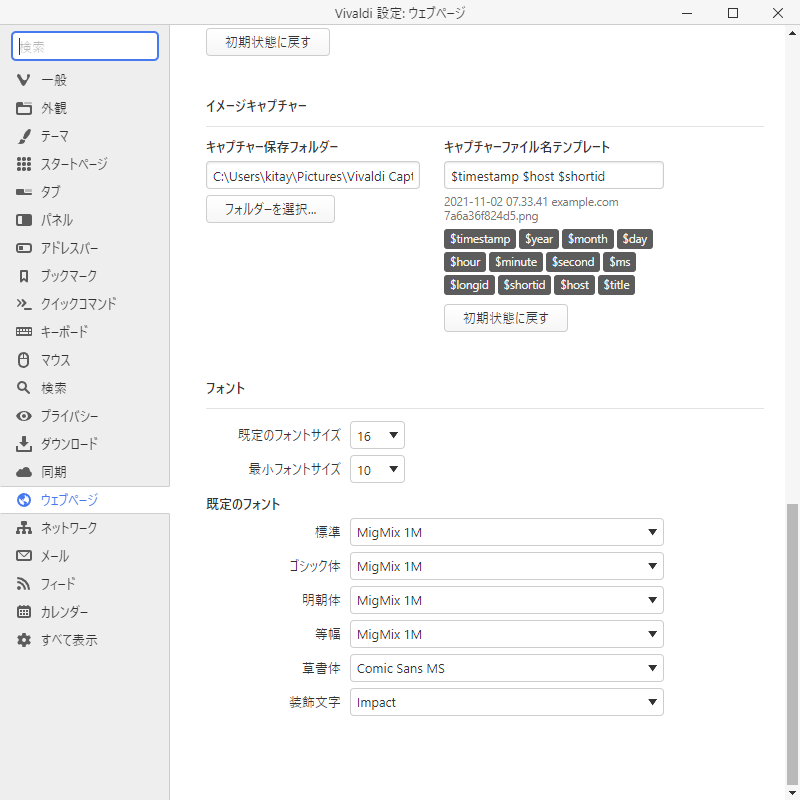Click the ウェブページ globe icon
The width and height of the screenshot is (800, 800).
(x=23, y=500)
